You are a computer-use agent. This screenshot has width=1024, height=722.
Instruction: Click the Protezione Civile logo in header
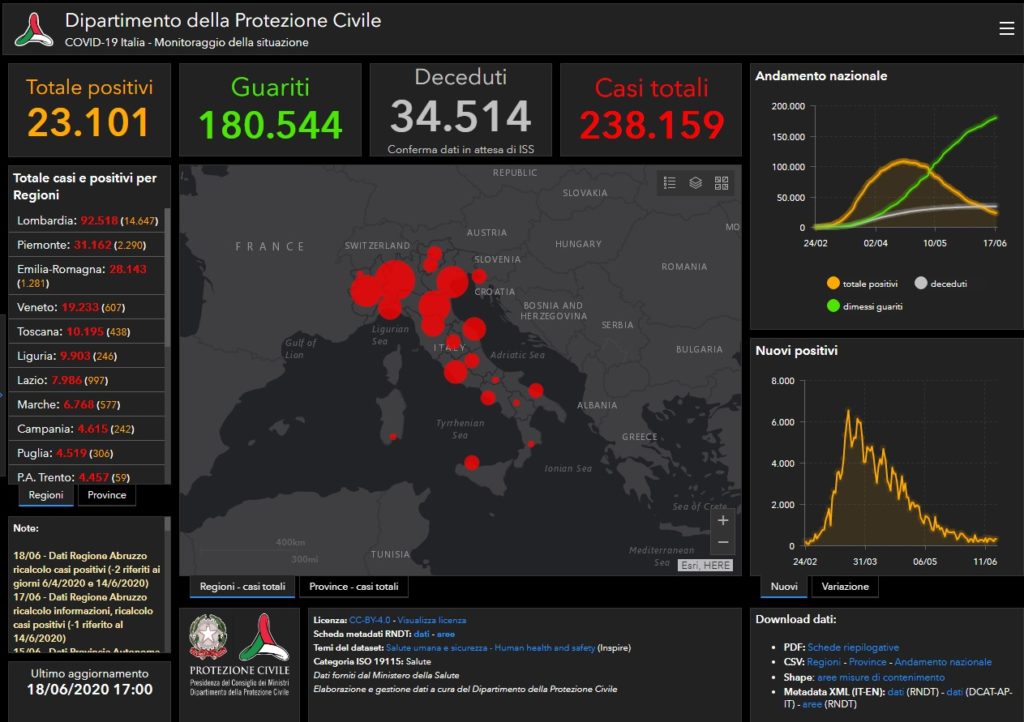click(x=34, y=29)
